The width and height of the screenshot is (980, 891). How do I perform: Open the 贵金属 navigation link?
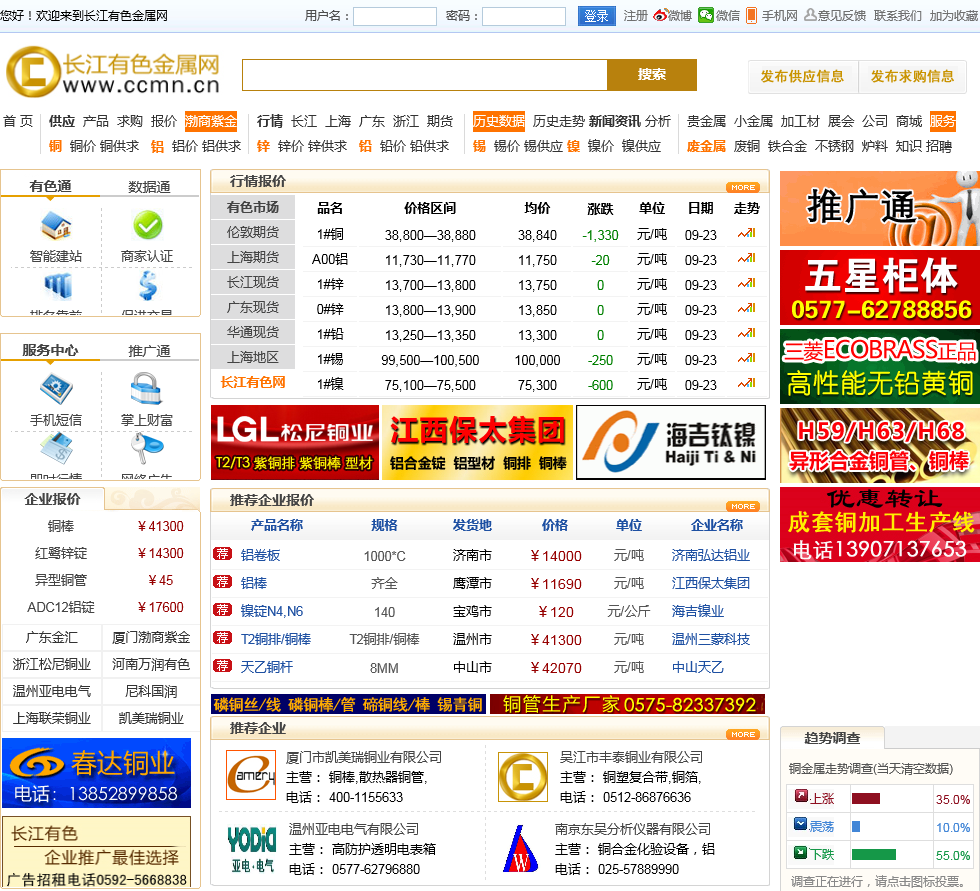706,121
